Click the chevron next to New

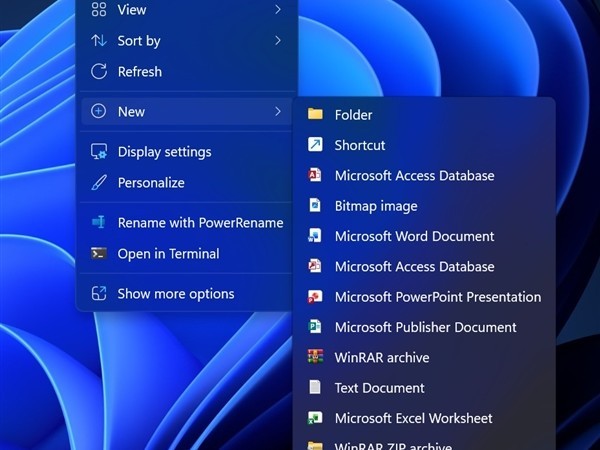click(x=278, y=112)
